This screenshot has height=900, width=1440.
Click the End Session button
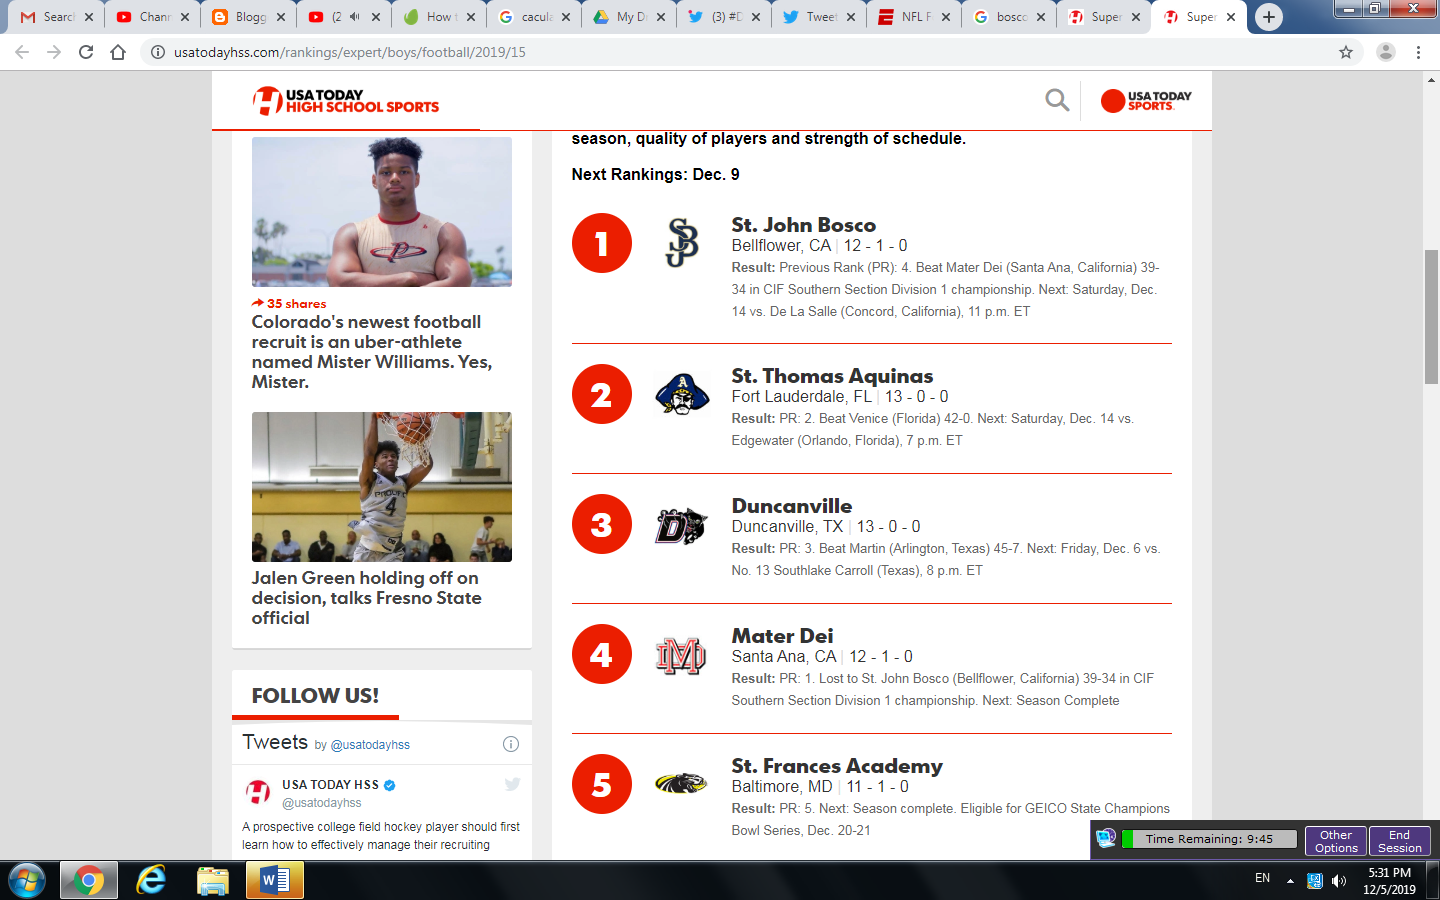[x=1399, y=841]
